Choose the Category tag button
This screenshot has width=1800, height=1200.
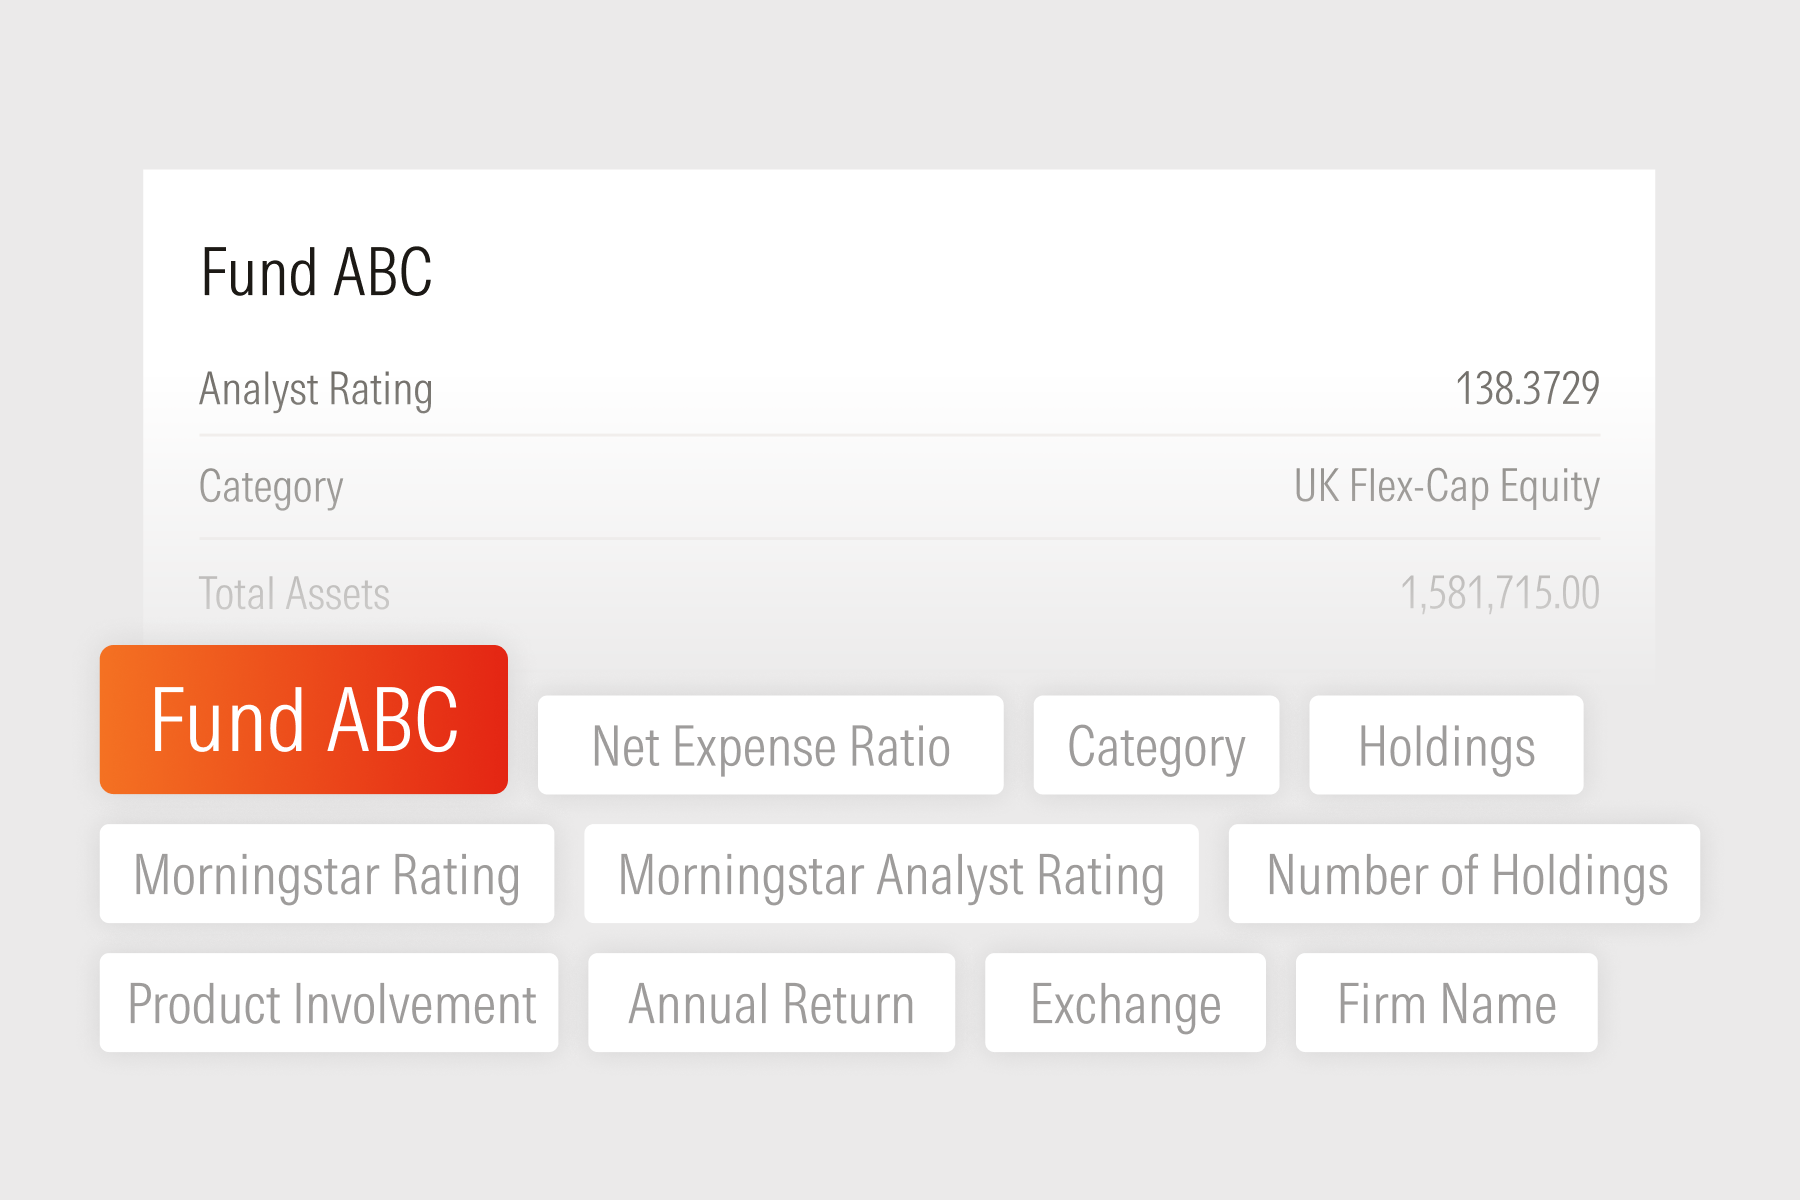click(x=1156, y=746)
